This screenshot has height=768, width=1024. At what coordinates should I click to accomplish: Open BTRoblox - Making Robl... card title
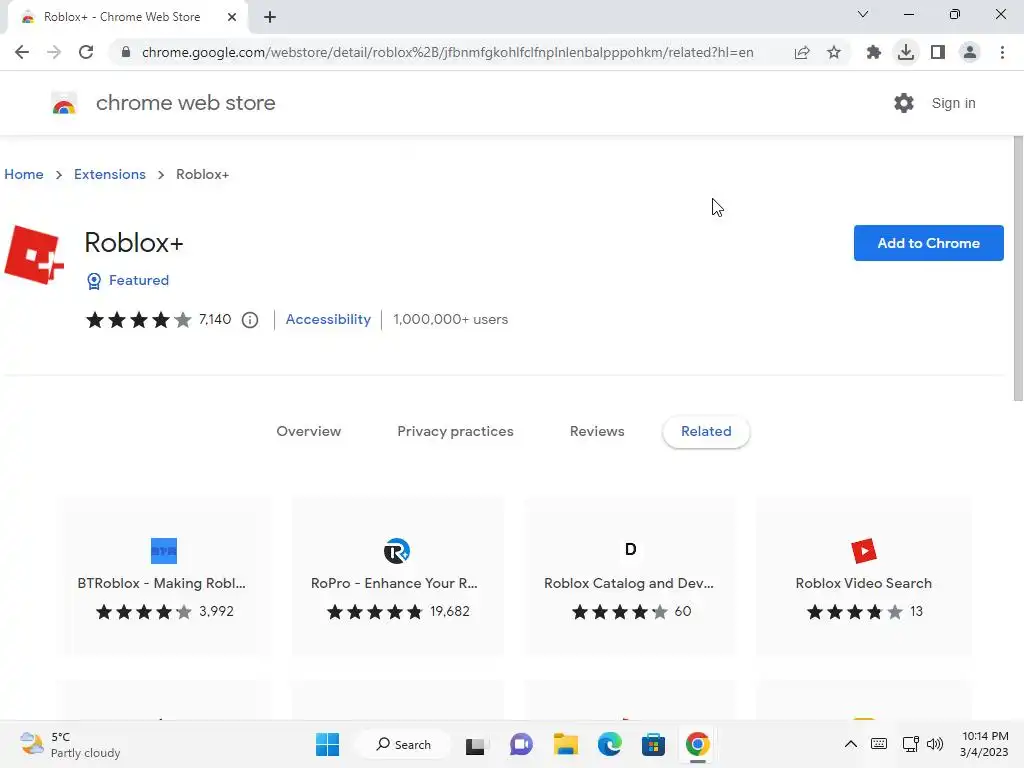161,583
